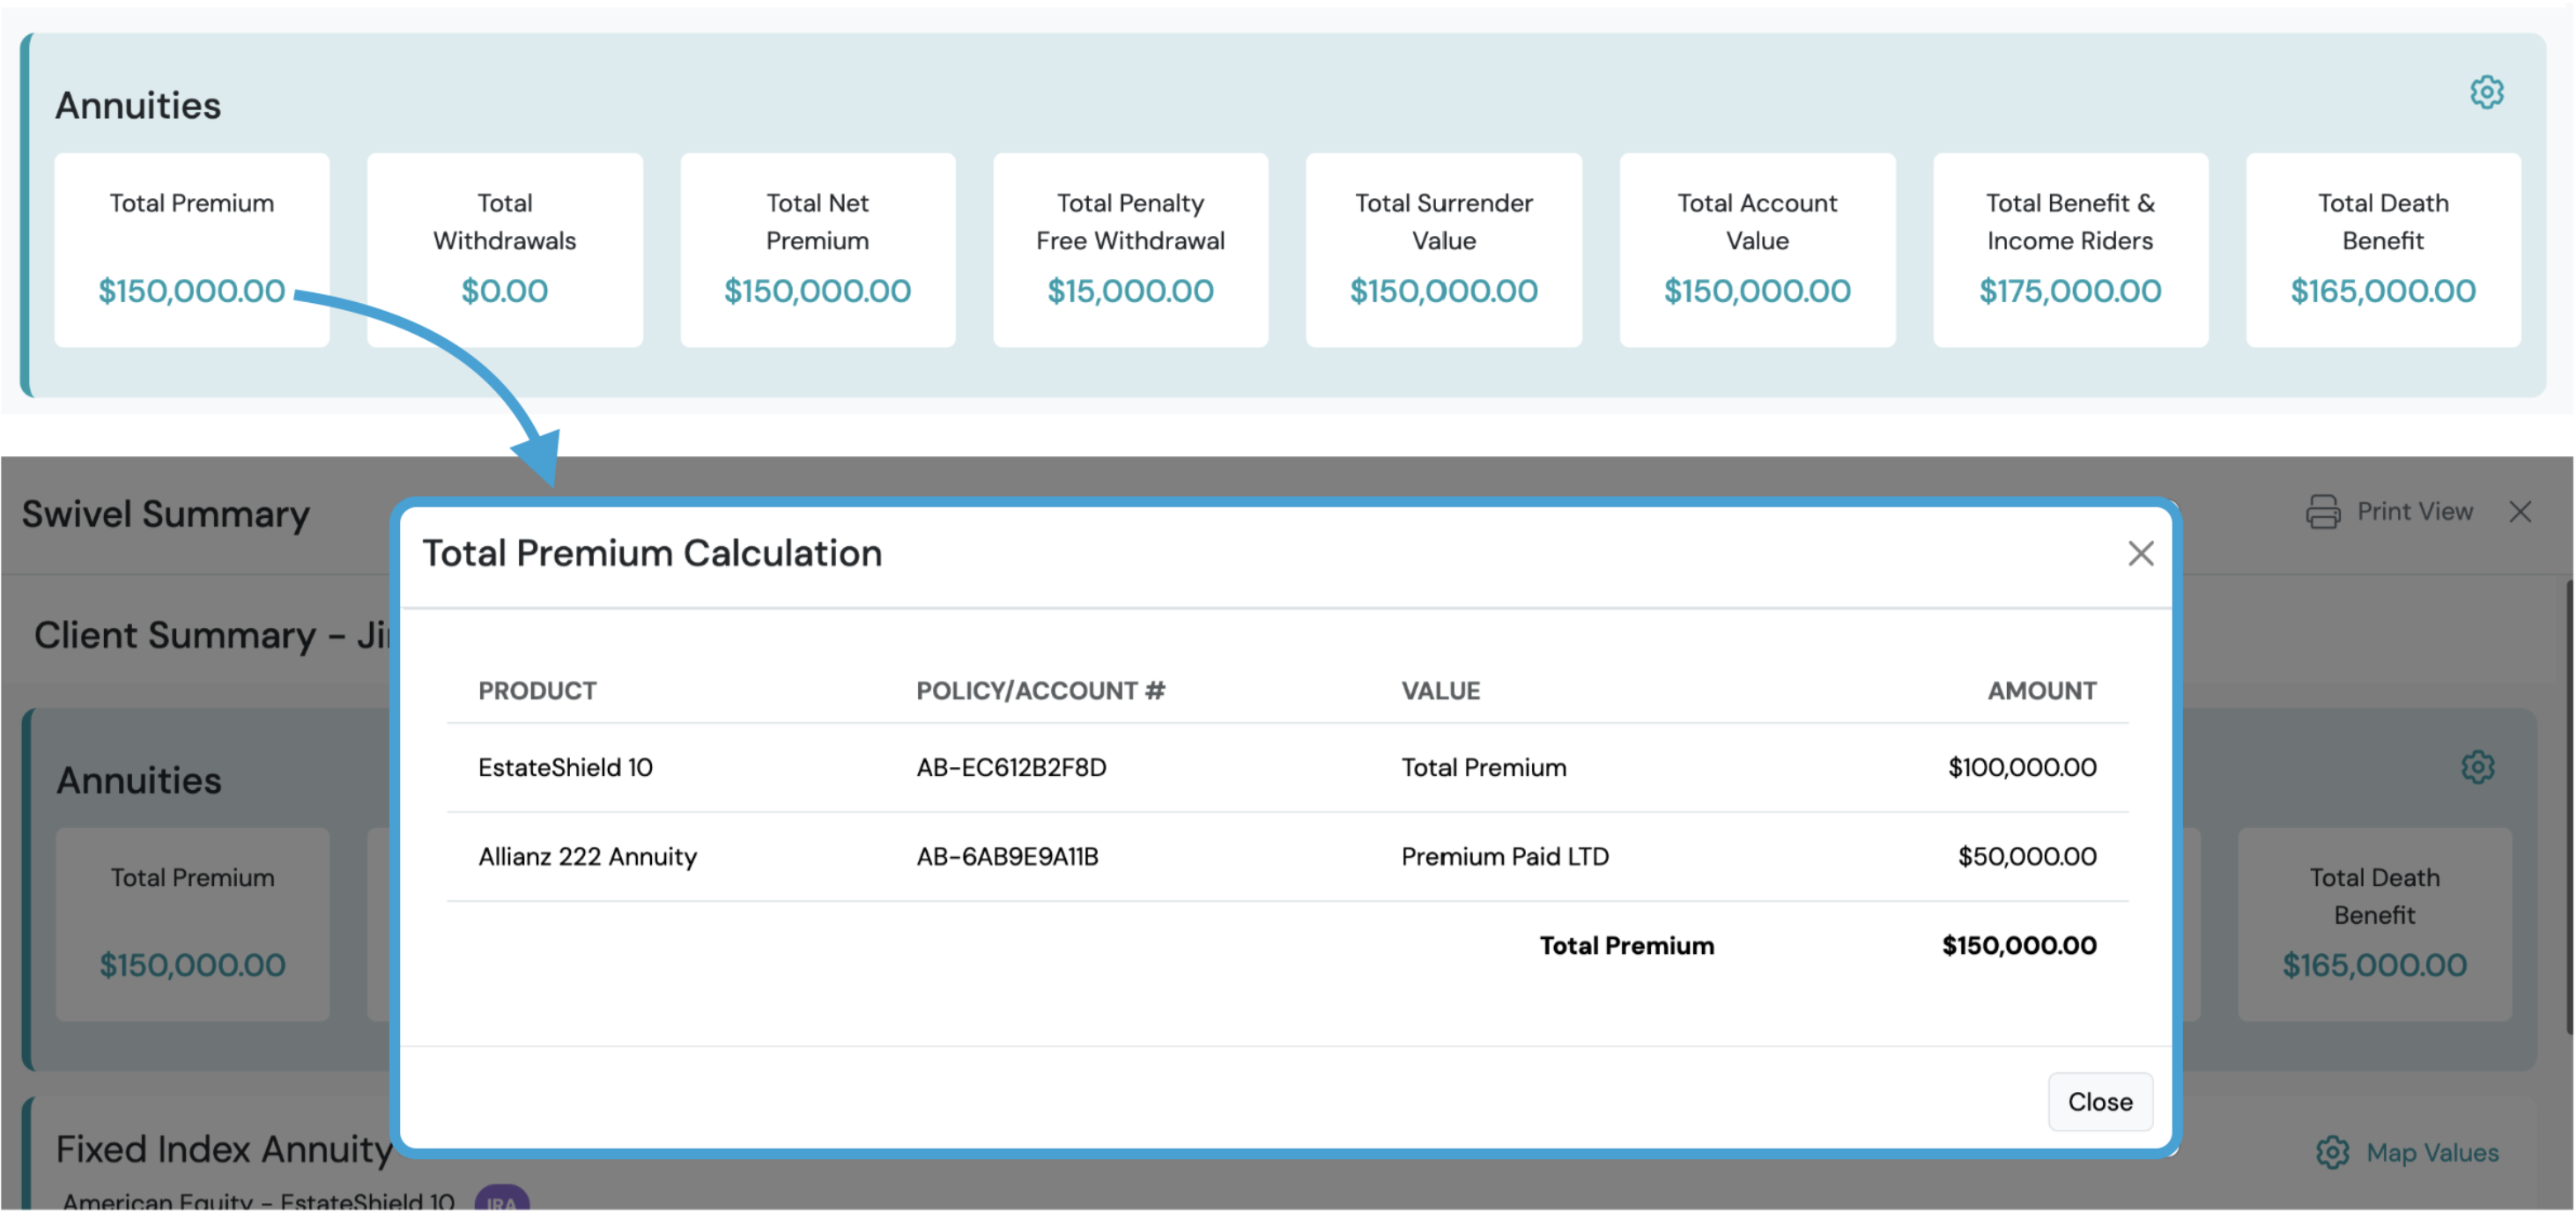
Task: Click policy number AB-EC612B2F8D
Action: click(1011, 767)
